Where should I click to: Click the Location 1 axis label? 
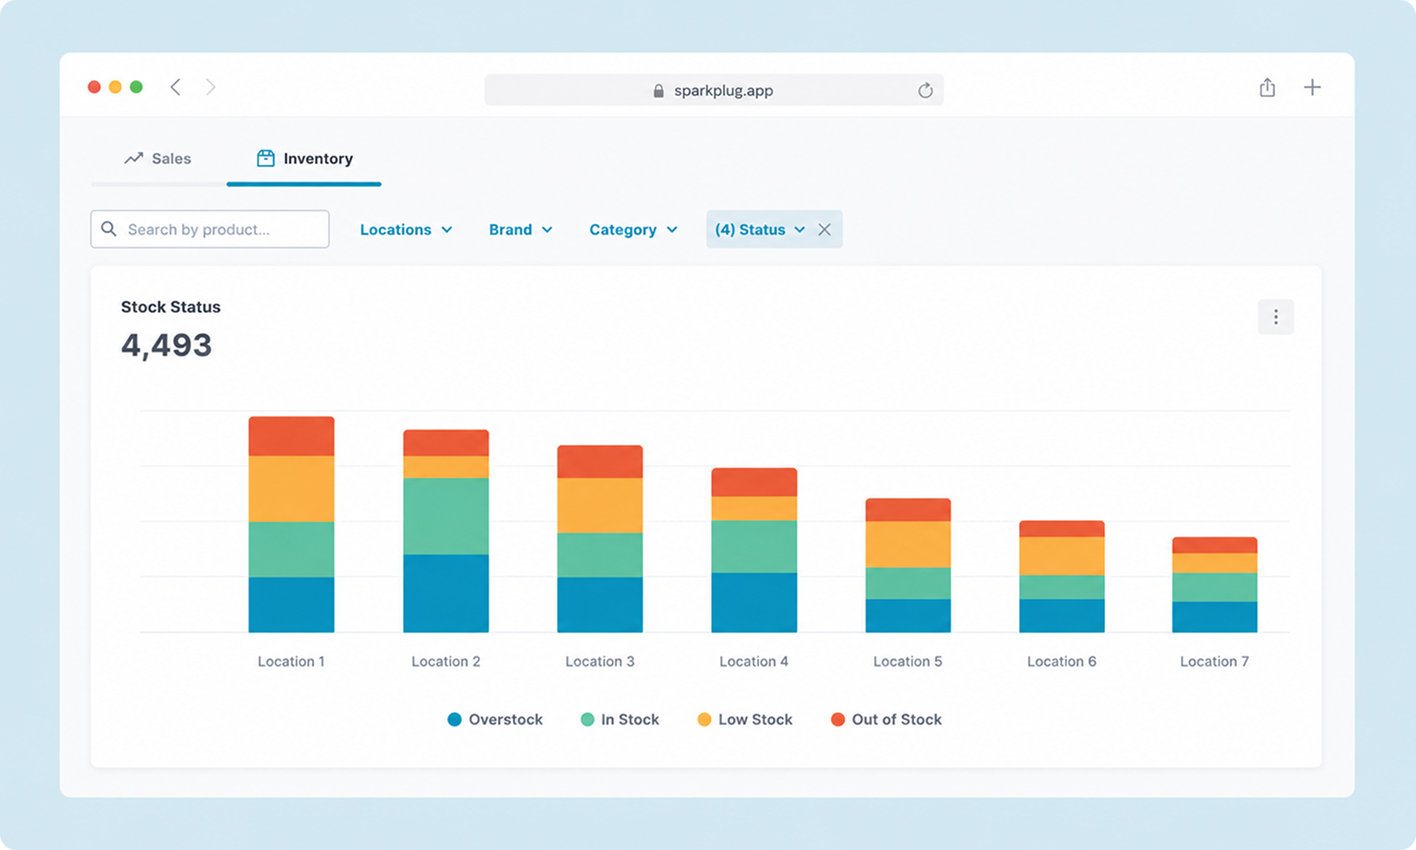coord(291,661)
